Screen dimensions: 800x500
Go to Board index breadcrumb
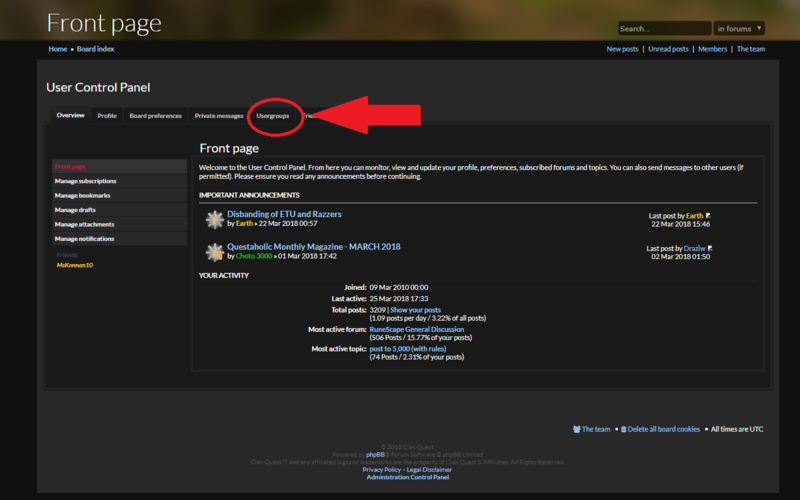(x=95, y=49)
